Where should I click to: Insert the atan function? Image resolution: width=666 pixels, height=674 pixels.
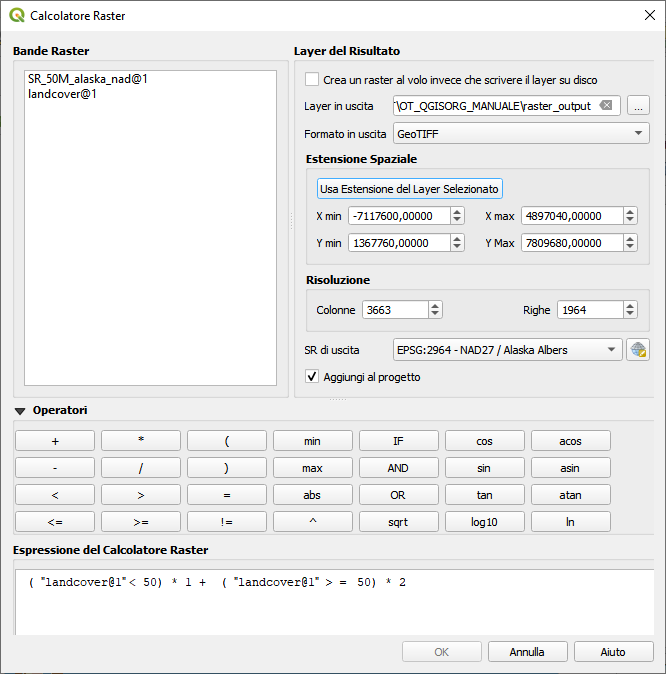pyautogui.click(x=571, y=495)
